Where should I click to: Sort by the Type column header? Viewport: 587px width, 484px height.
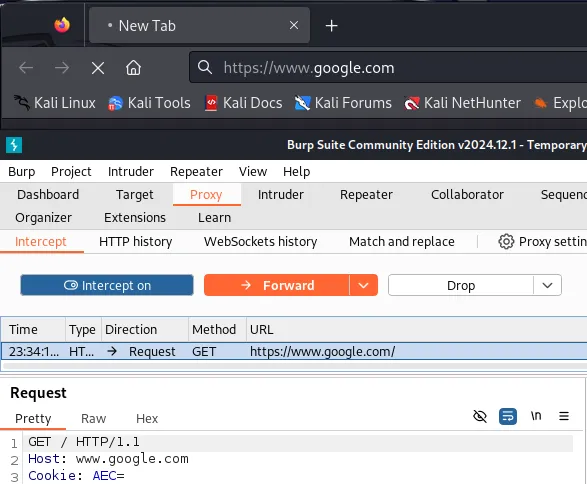[83, 329]
